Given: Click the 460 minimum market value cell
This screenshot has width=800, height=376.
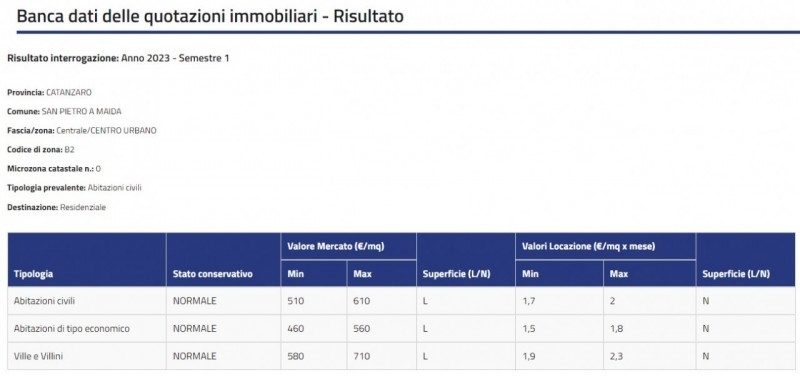Looking at the screenshot, I should [314, 329].
